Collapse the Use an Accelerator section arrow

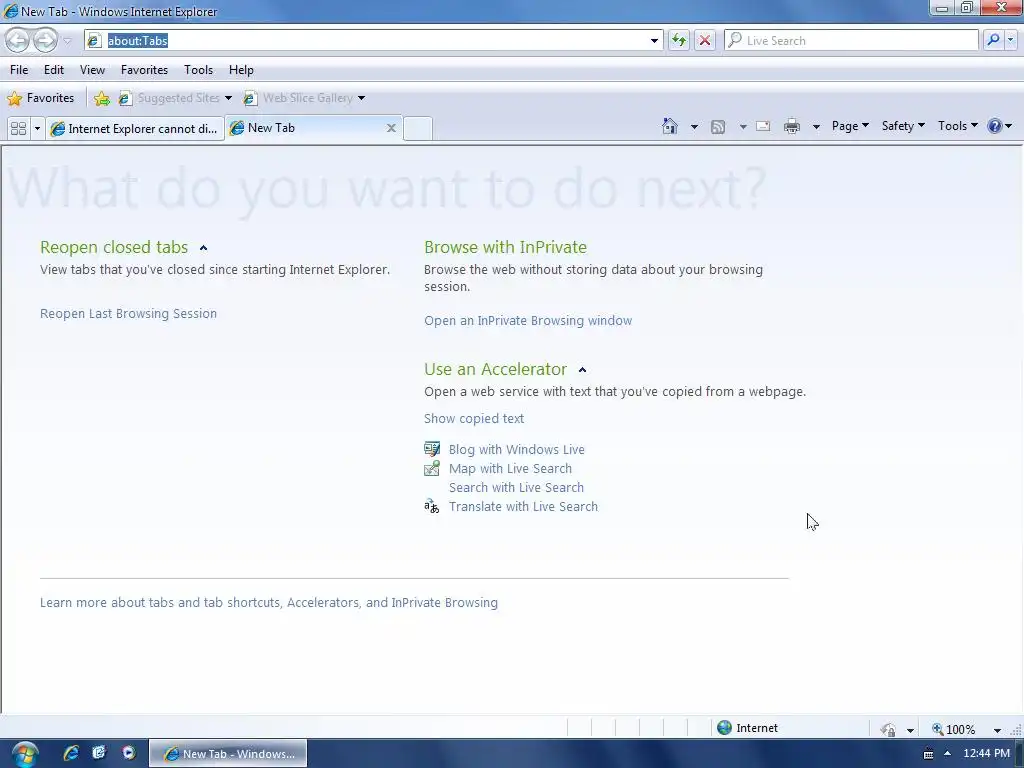(583, 370)
